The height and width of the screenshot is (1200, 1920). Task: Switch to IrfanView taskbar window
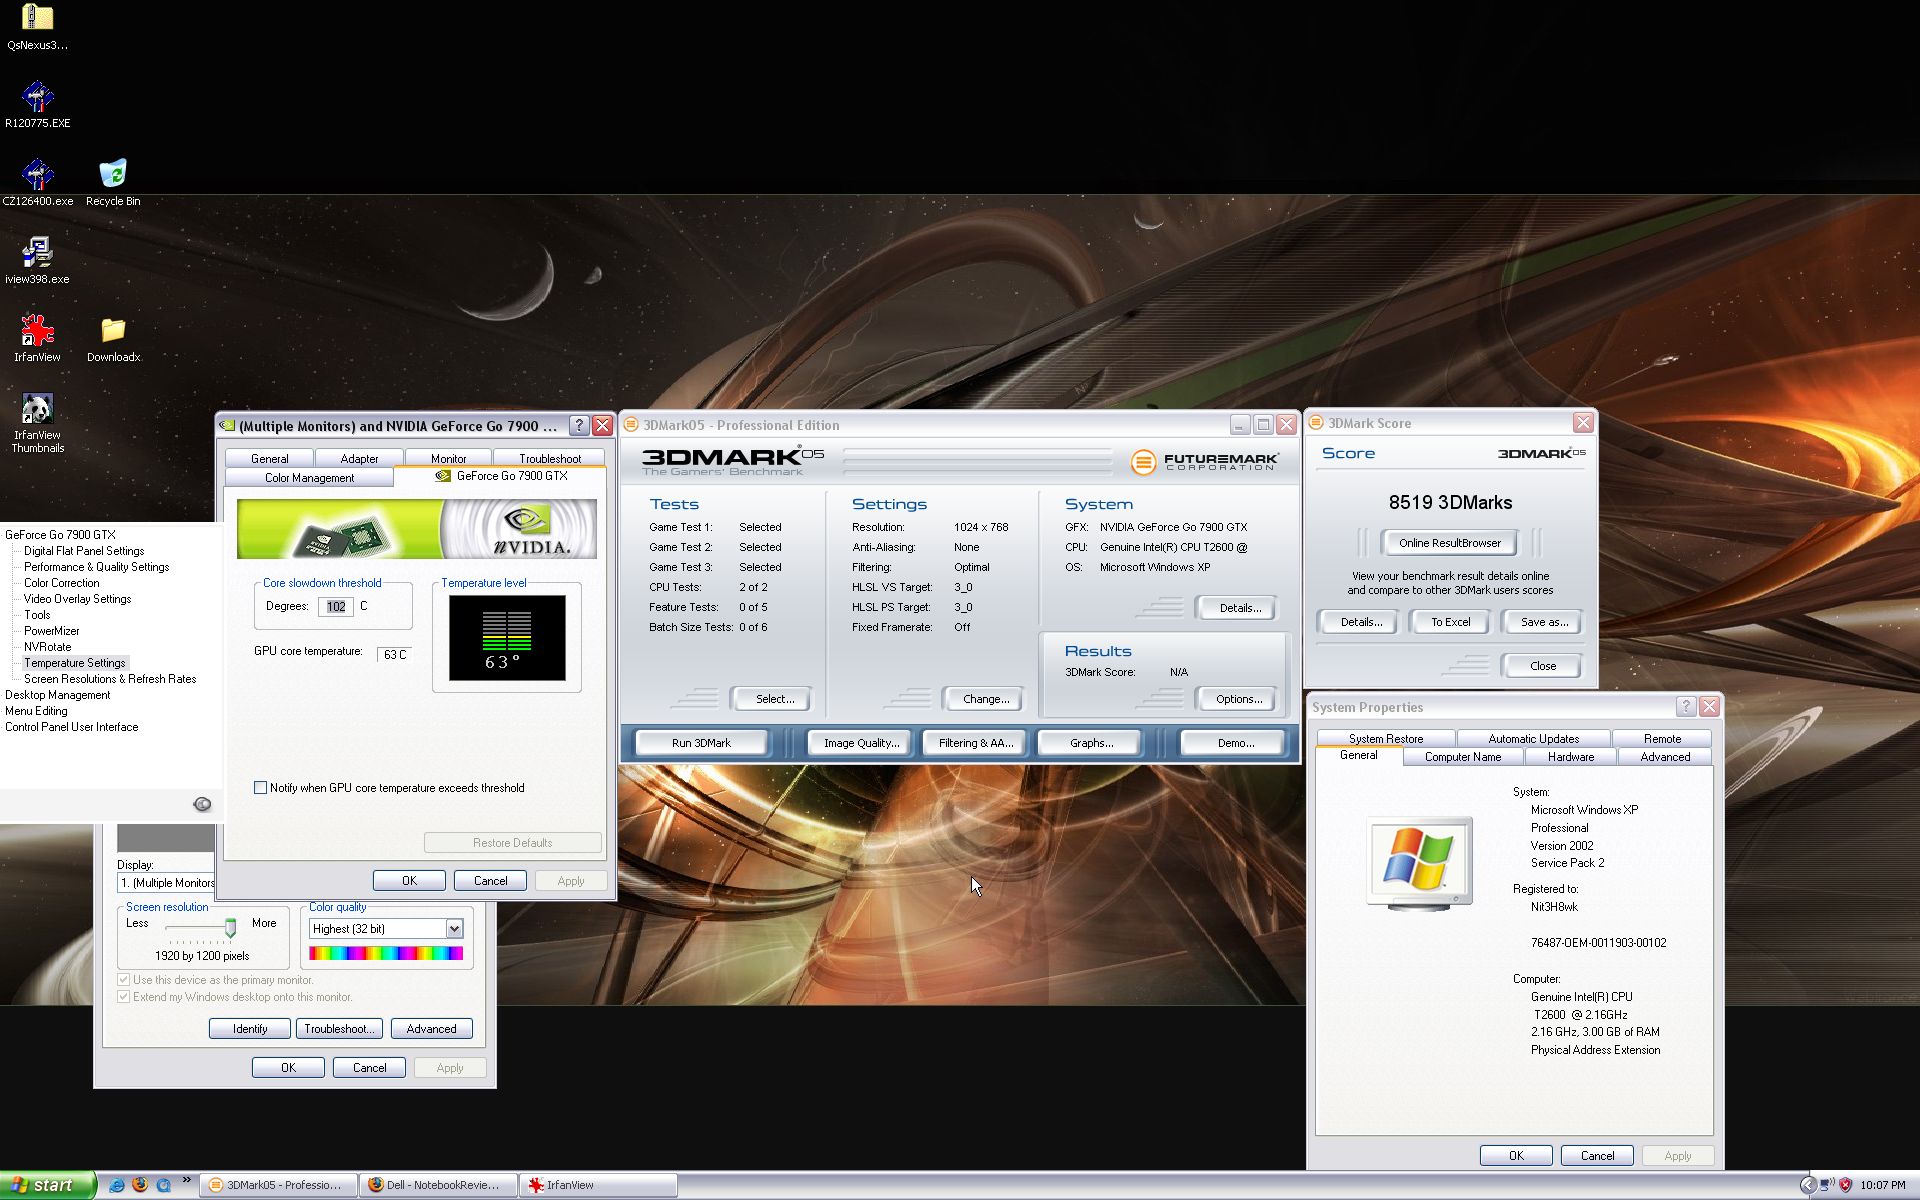(598, 1185)
